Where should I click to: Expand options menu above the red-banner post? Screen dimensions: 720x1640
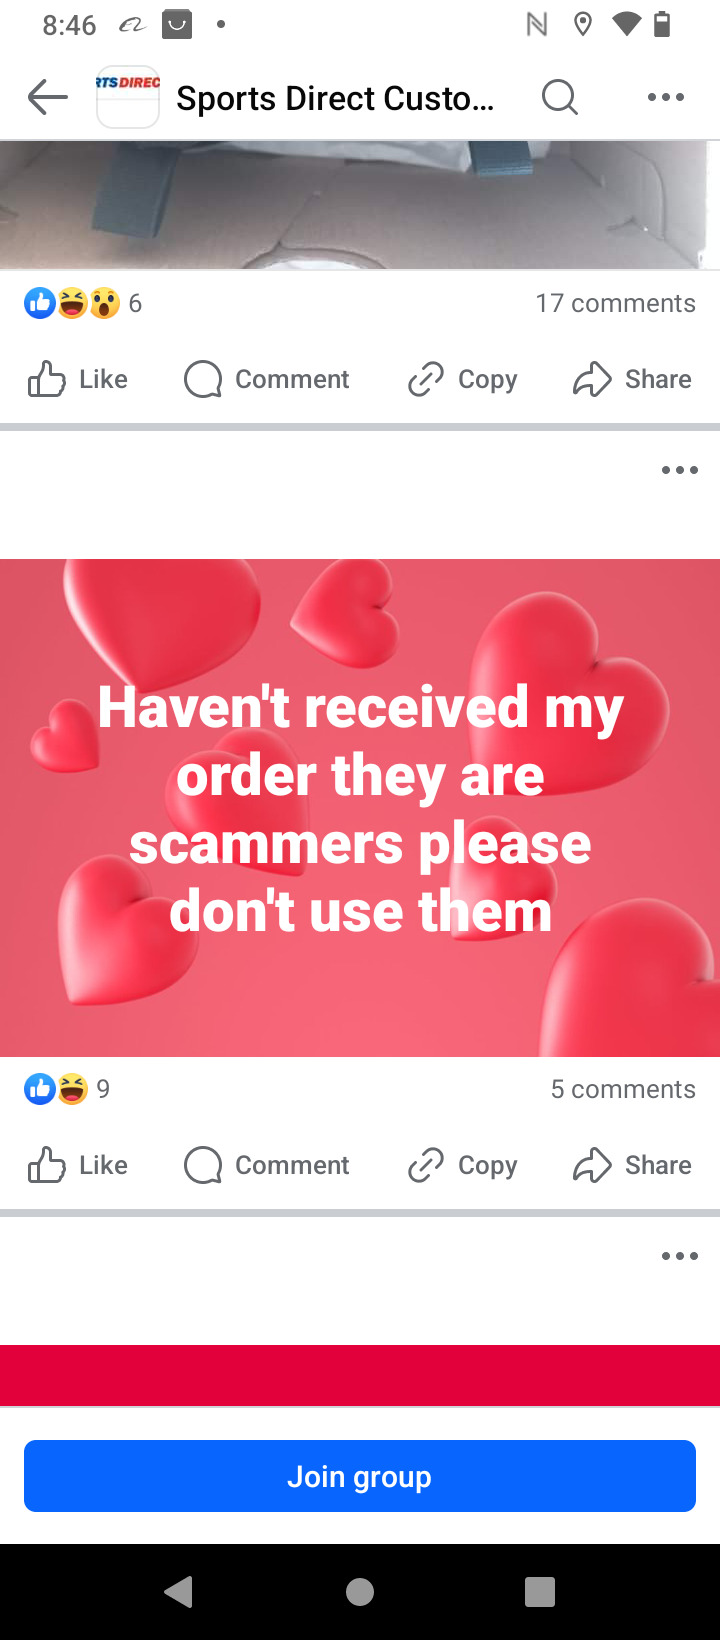[x=680, y=1256]
